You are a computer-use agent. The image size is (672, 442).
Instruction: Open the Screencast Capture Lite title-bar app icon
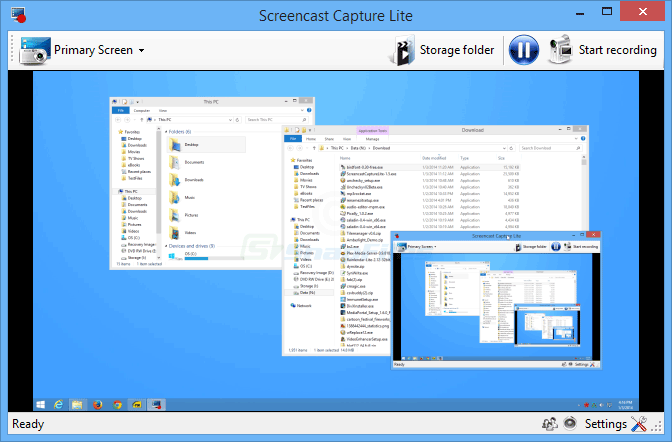pyautogui.click(x=18, y=15)
